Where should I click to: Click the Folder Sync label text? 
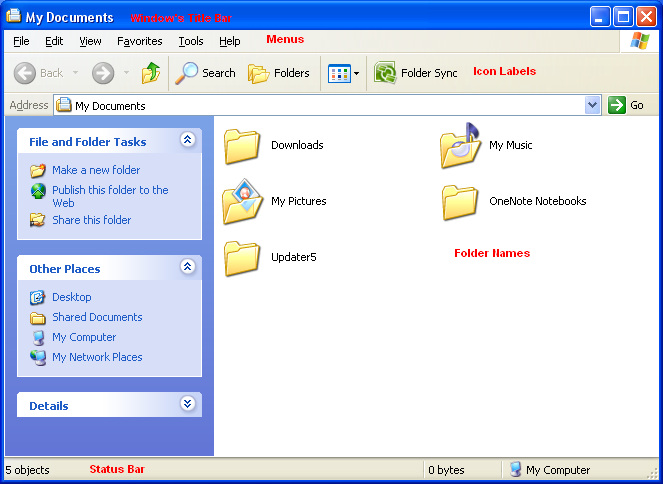coord(429,73)
